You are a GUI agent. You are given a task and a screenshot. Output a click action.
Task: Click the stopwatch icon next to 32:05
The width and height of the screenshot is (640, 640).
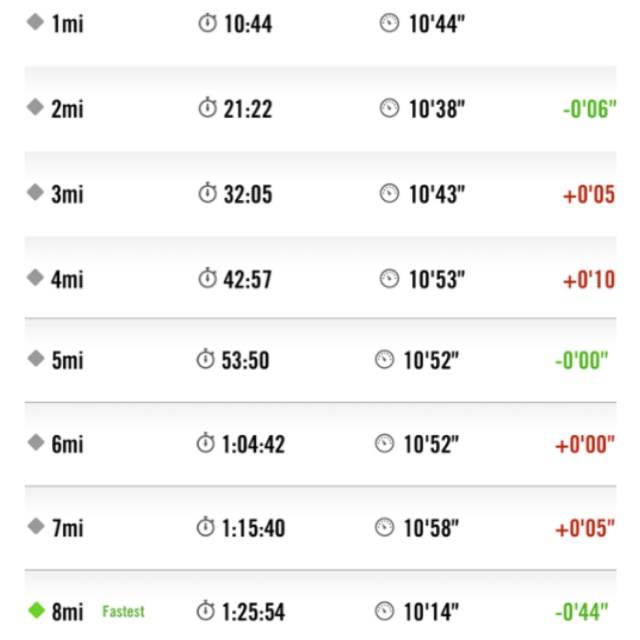click(x=208, y=192)
